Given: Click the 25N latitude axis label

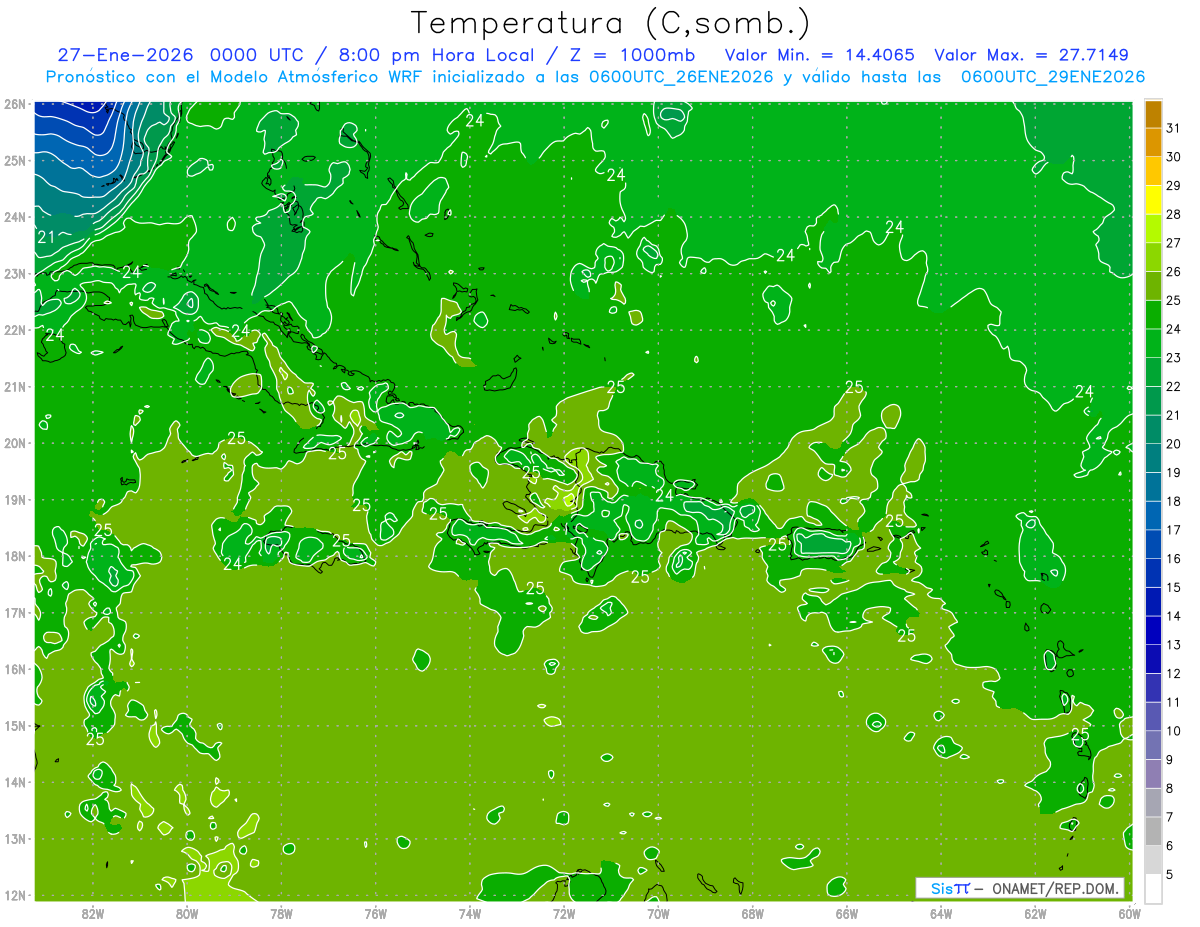Looking at the screenshot, I should 14,160.
